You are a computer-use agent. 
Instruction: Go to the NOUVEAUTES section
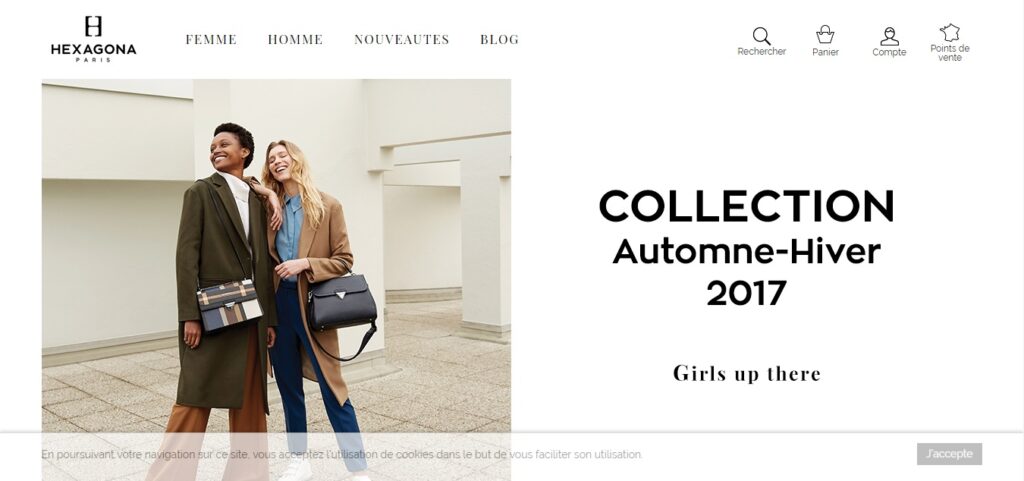click(402, 40)
